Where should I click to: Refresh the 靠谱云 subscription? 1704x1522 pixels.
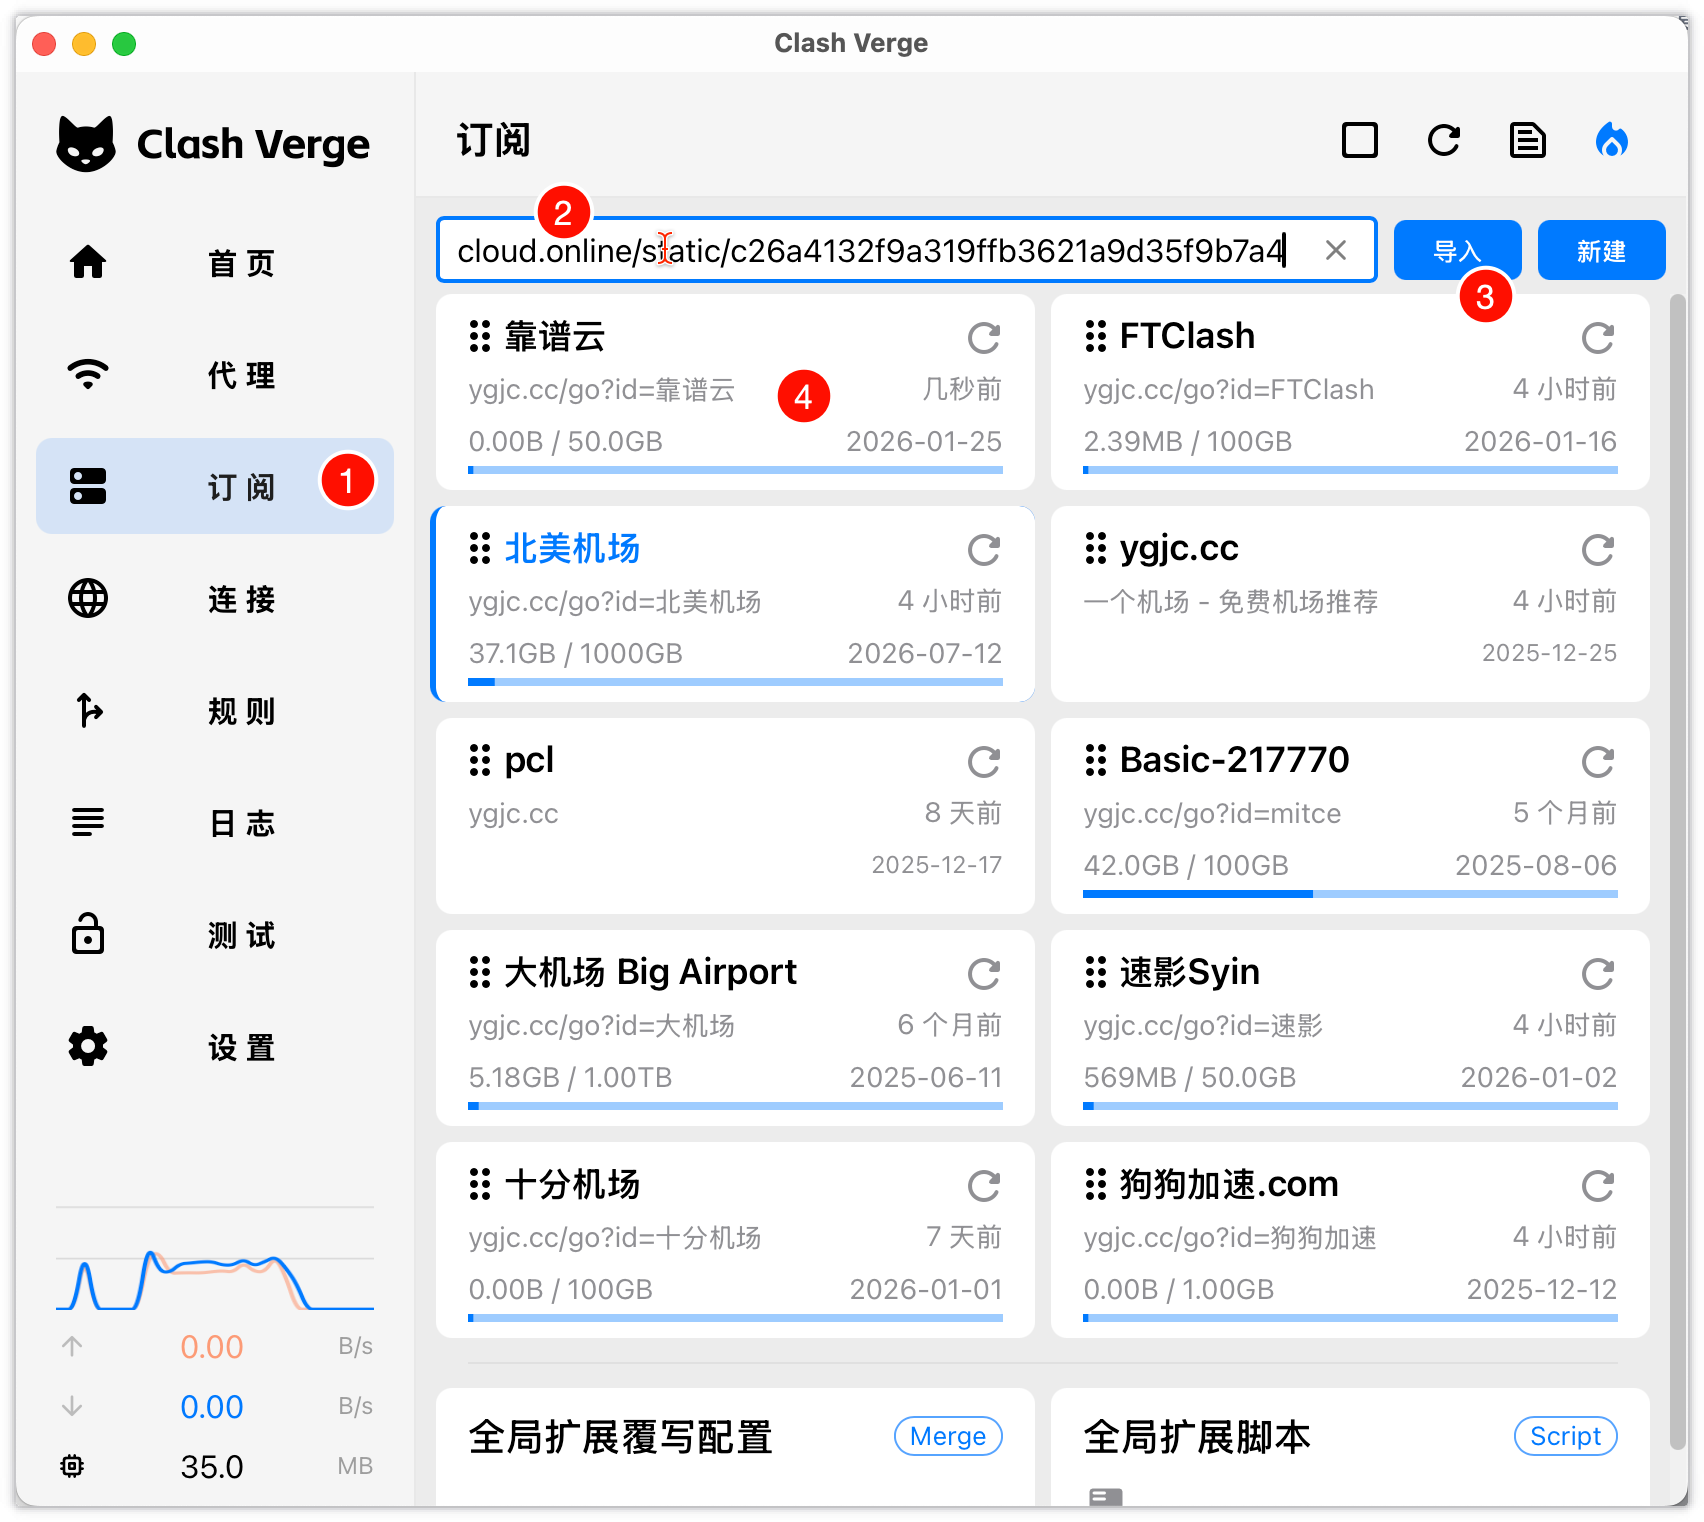984,338
